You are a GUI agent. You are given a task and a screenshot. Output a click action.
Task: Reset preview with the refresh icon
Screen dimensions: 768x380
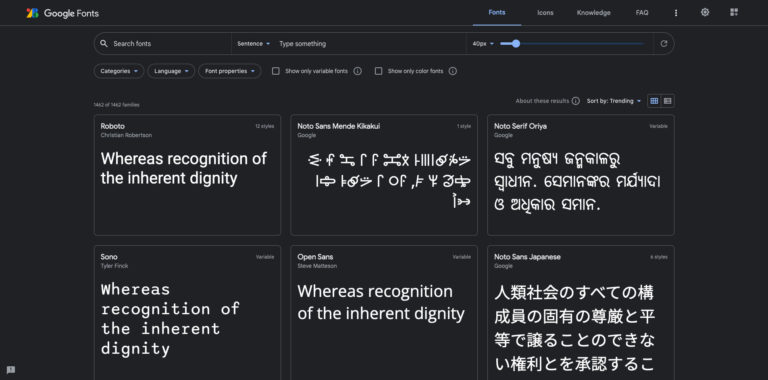(x=664, y=44)
